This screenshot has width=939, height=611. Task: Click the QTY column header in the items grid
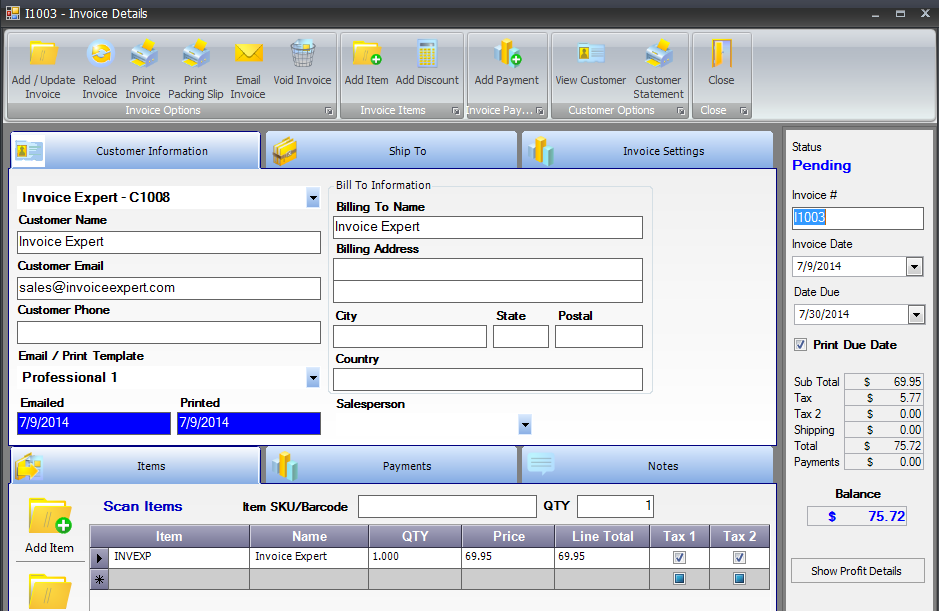415,537
